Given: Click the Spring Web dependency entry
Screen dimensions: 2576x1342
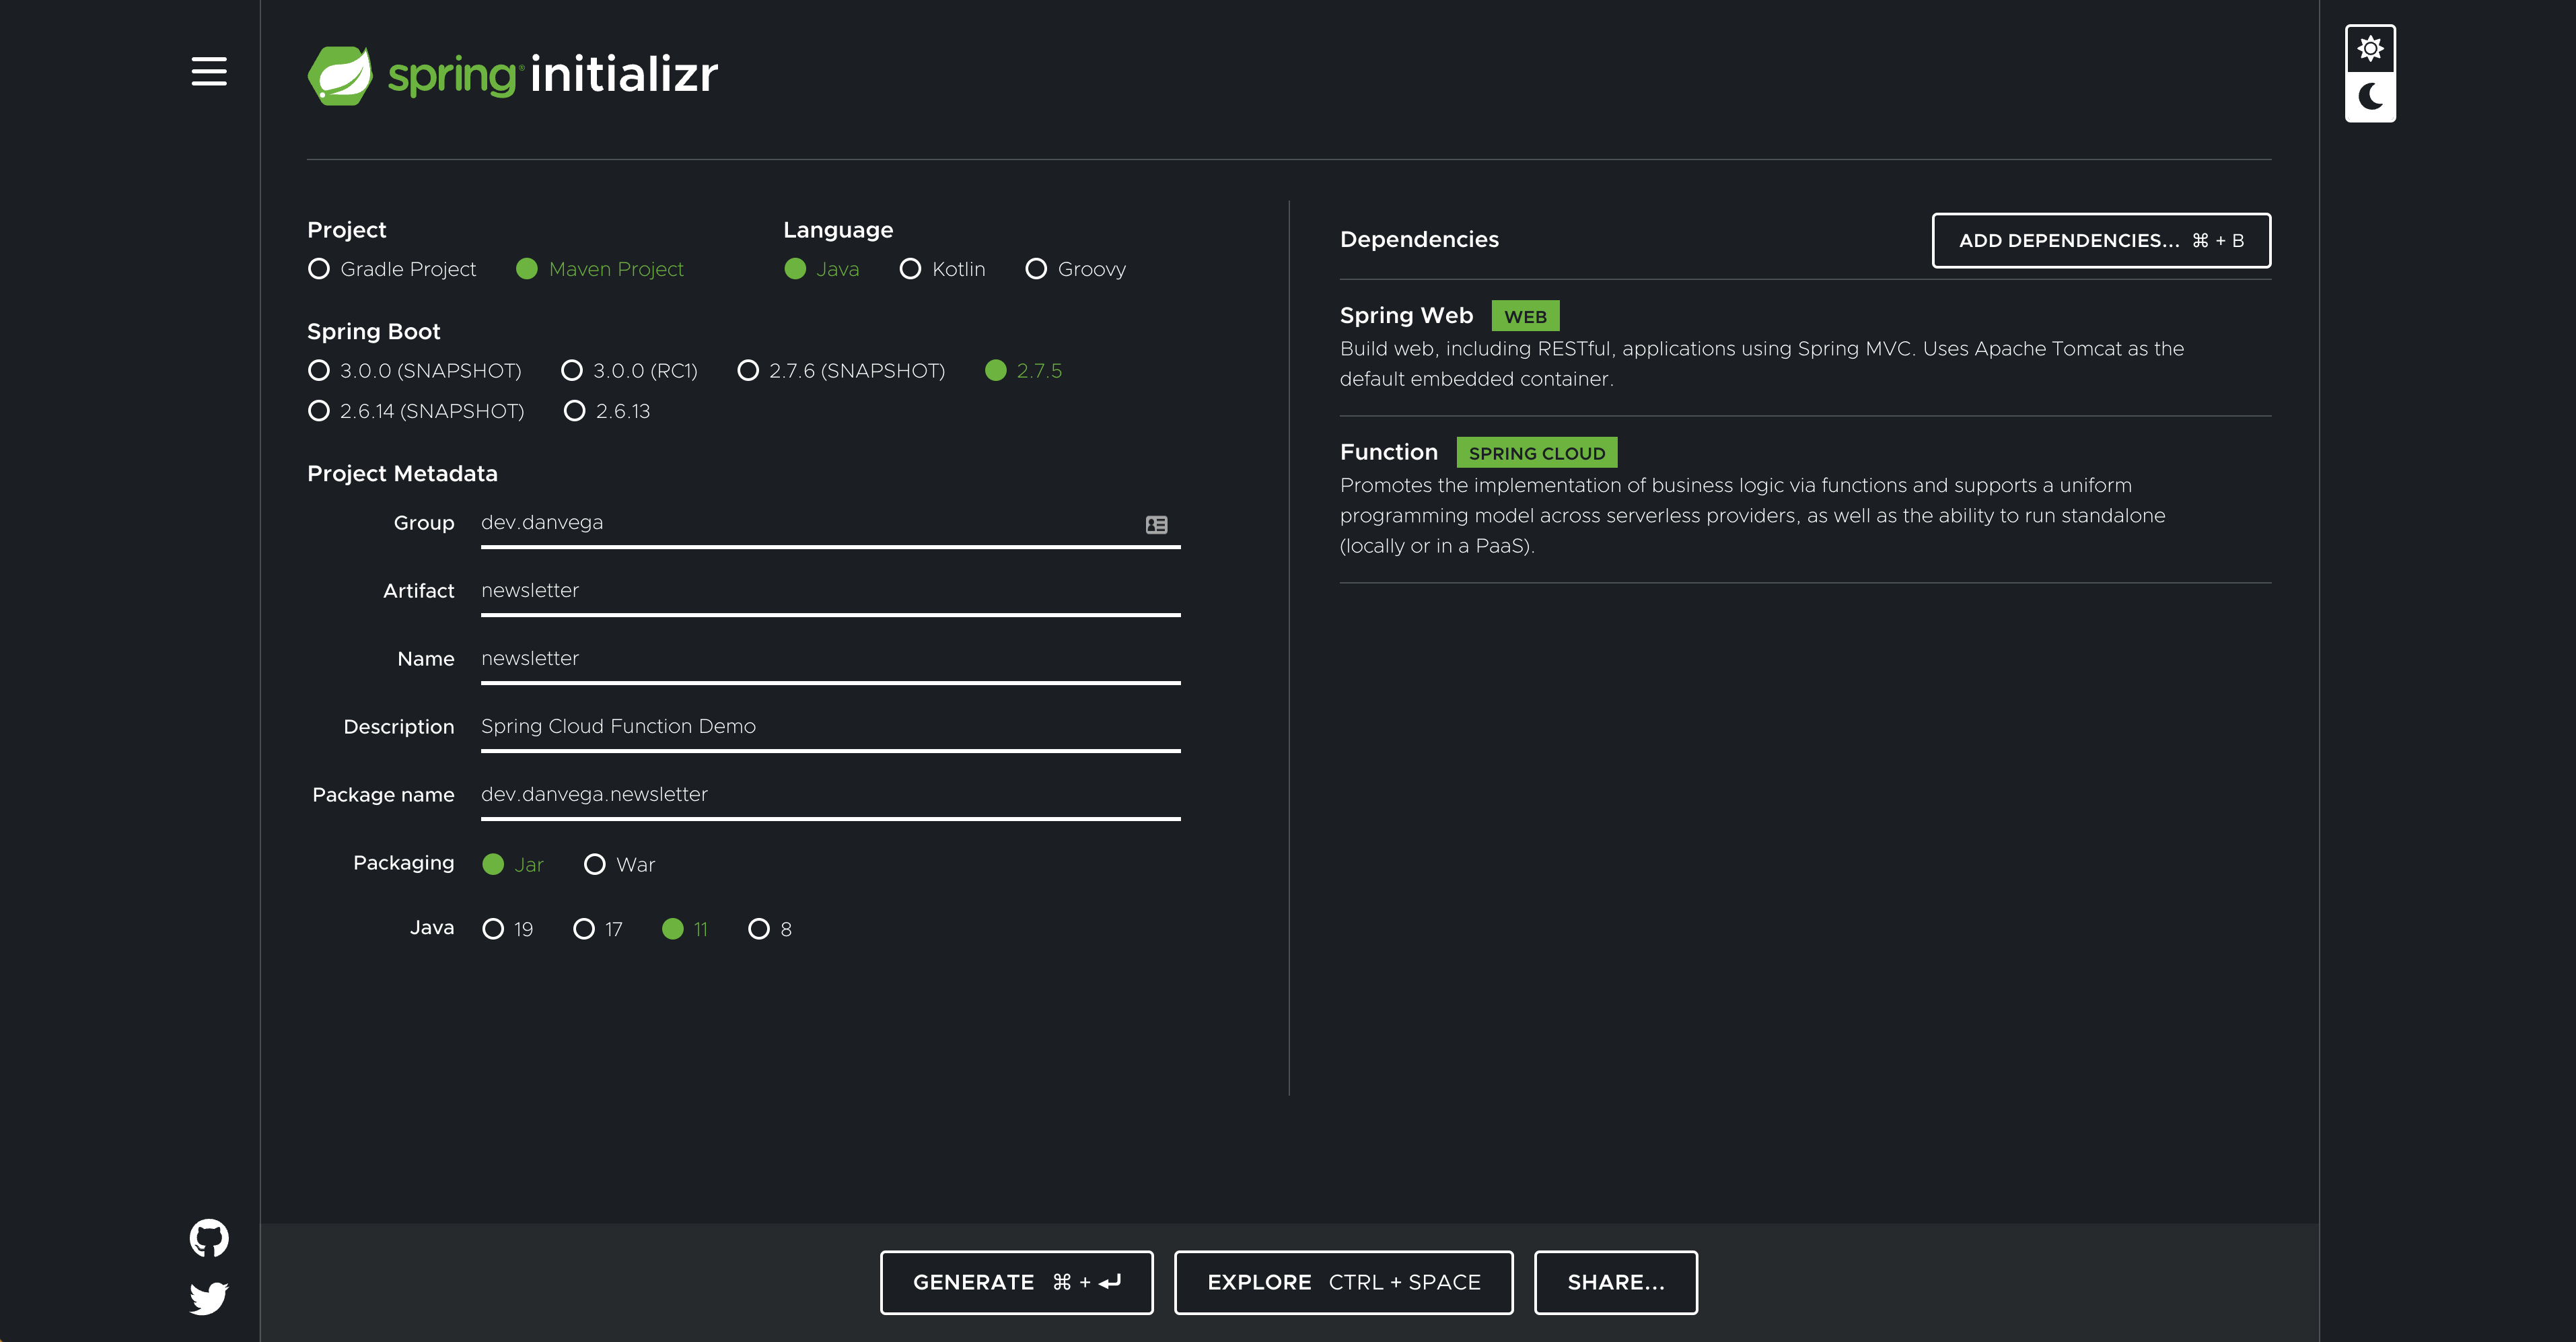Looking at the screenshot, I should point(1405,316).
